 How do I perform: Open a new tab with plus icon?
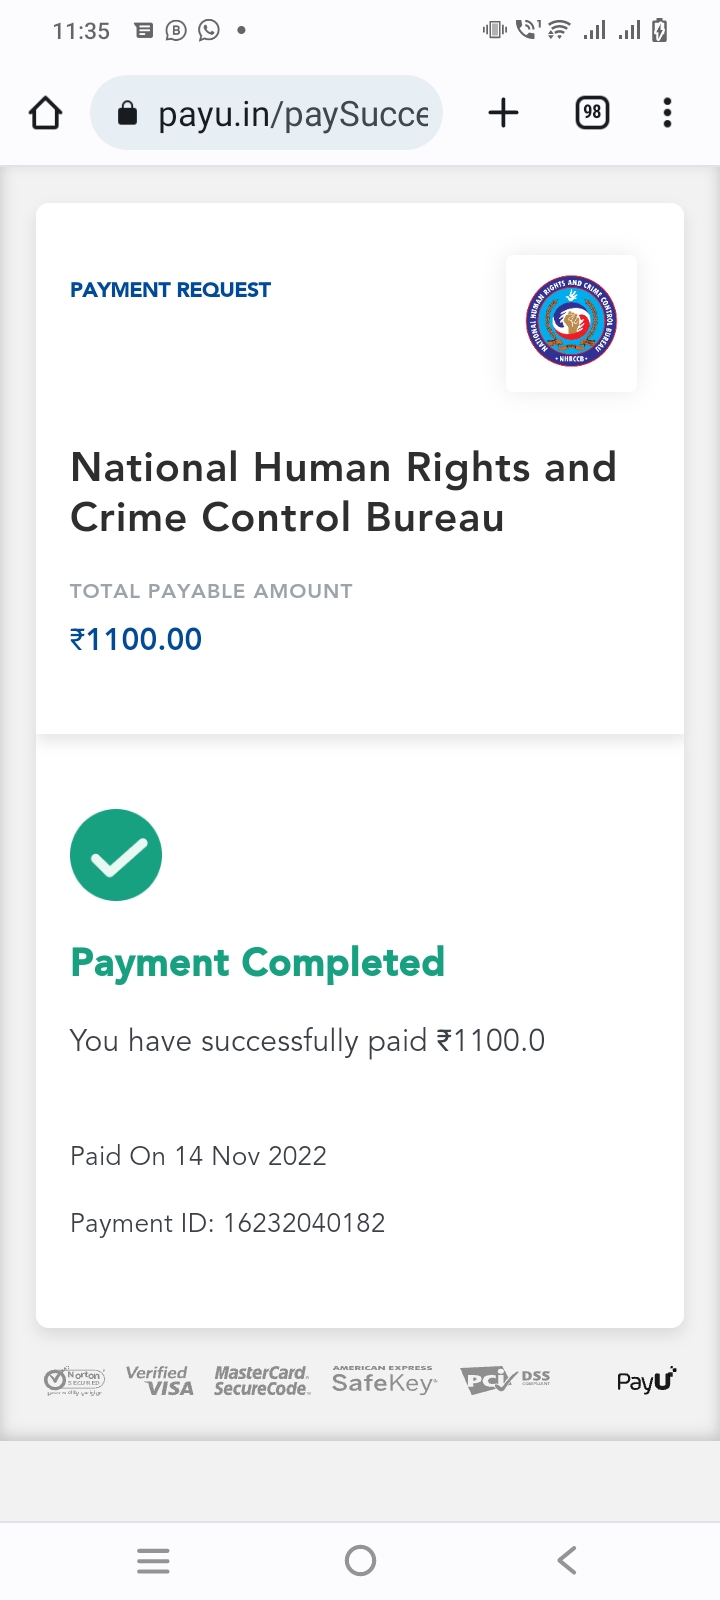click(503, 113)
